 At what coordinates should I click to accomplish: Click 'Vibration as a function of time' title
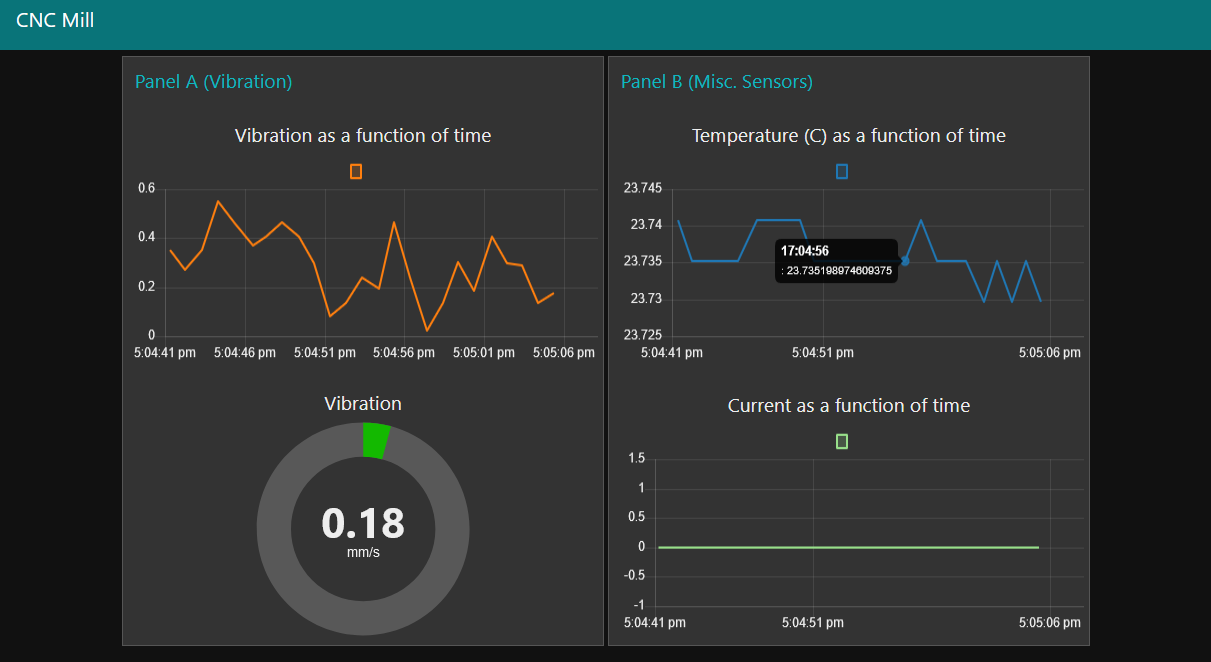(363, 135)
